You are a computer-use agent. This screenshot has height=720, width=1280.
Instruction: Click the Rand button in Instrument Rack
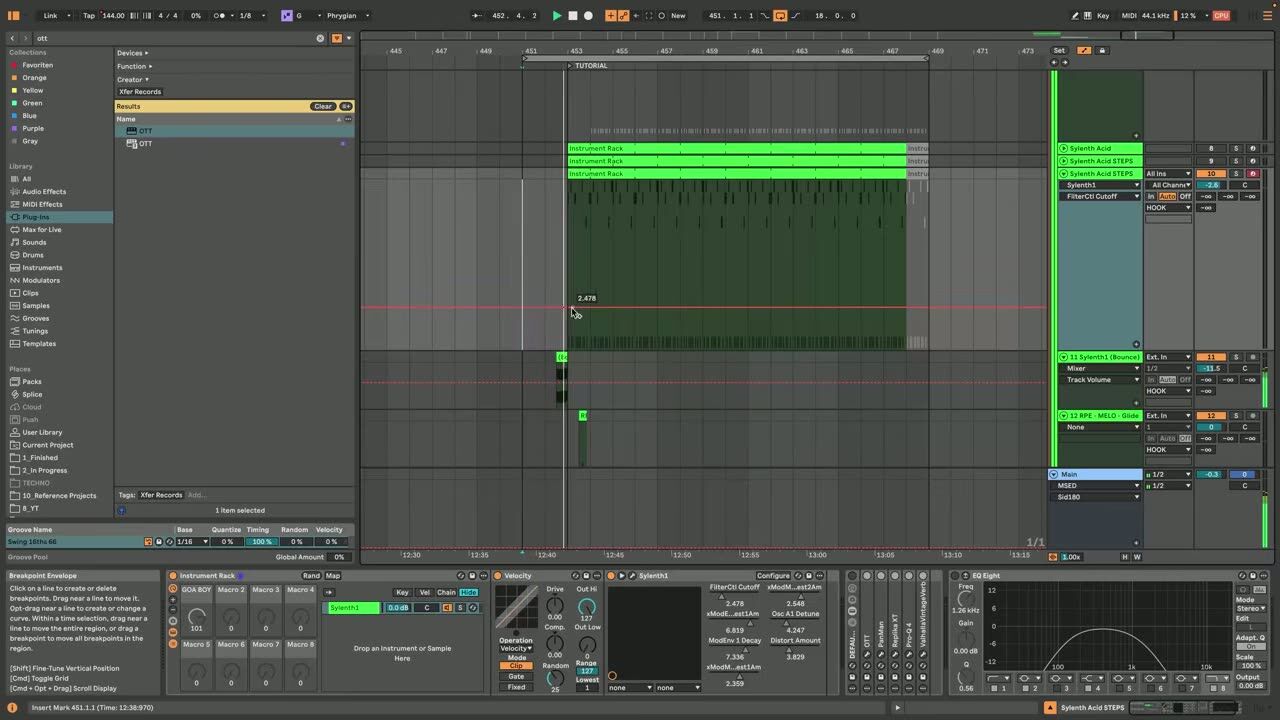311,576
